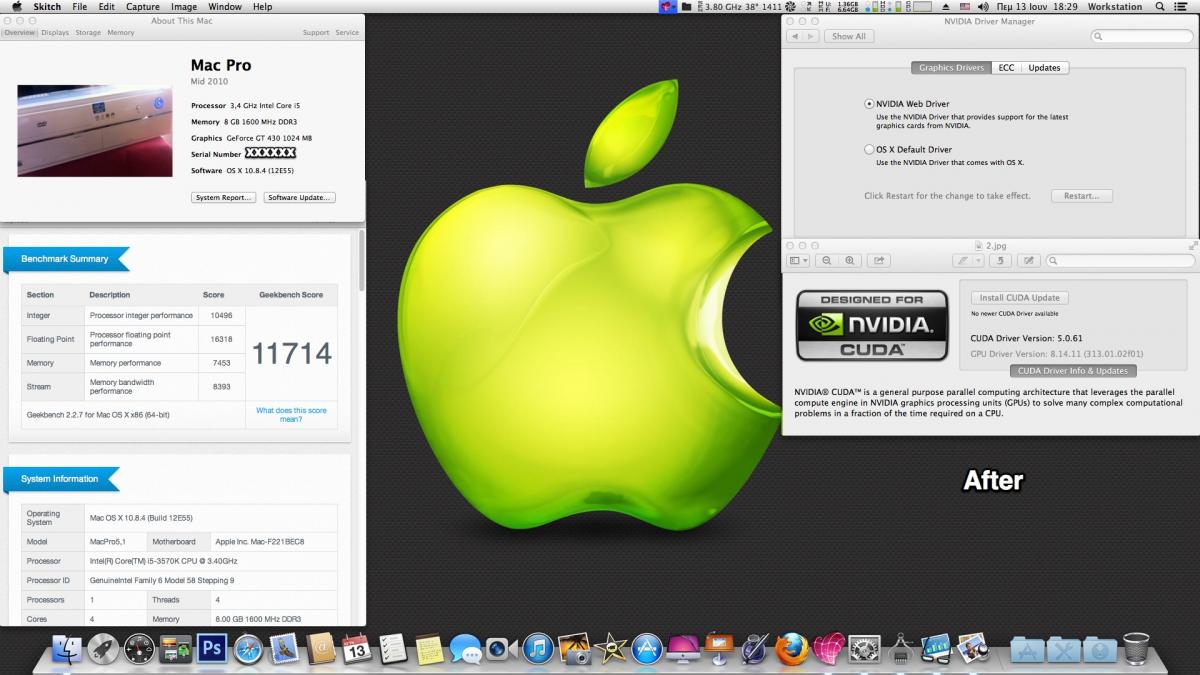1200x675 pixels.
Task: Click Install CUDA Update button
Action: tap(1020, 298)
